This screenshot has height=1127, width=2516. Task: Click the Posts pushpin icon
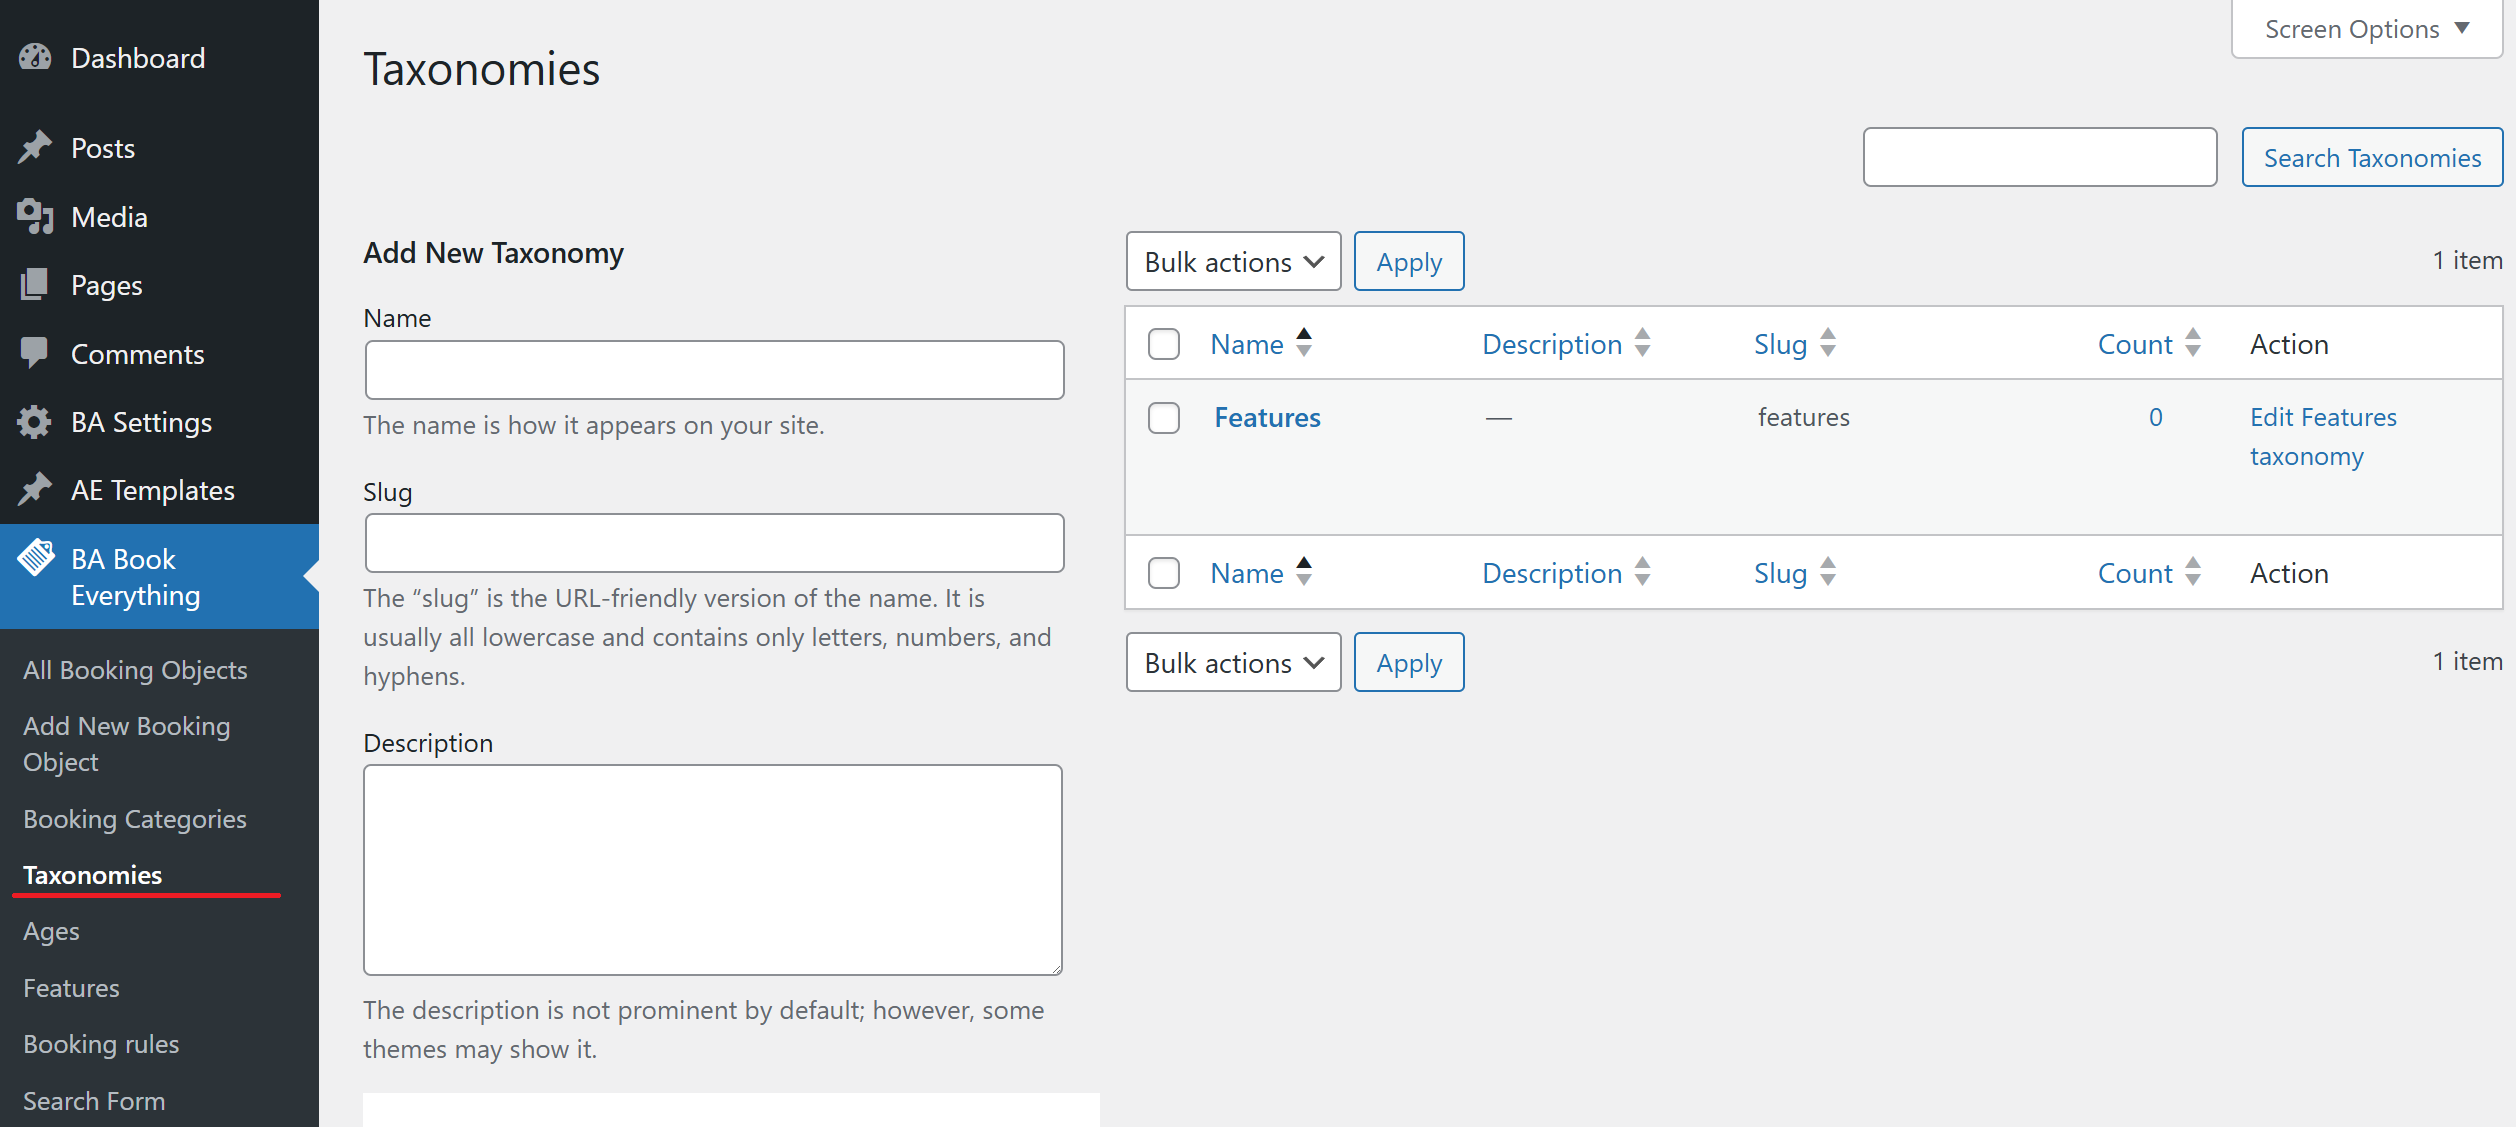pos(35,148)
